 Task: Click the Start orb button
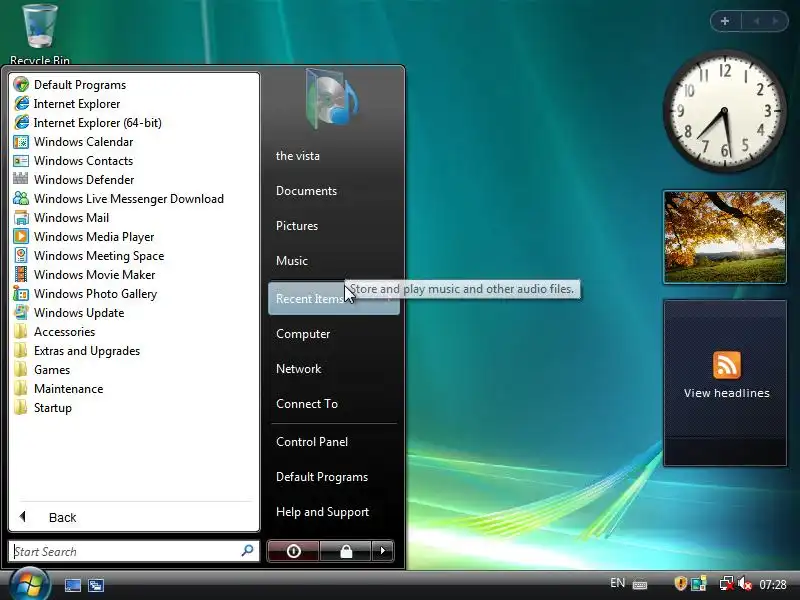tap(29, 585)
